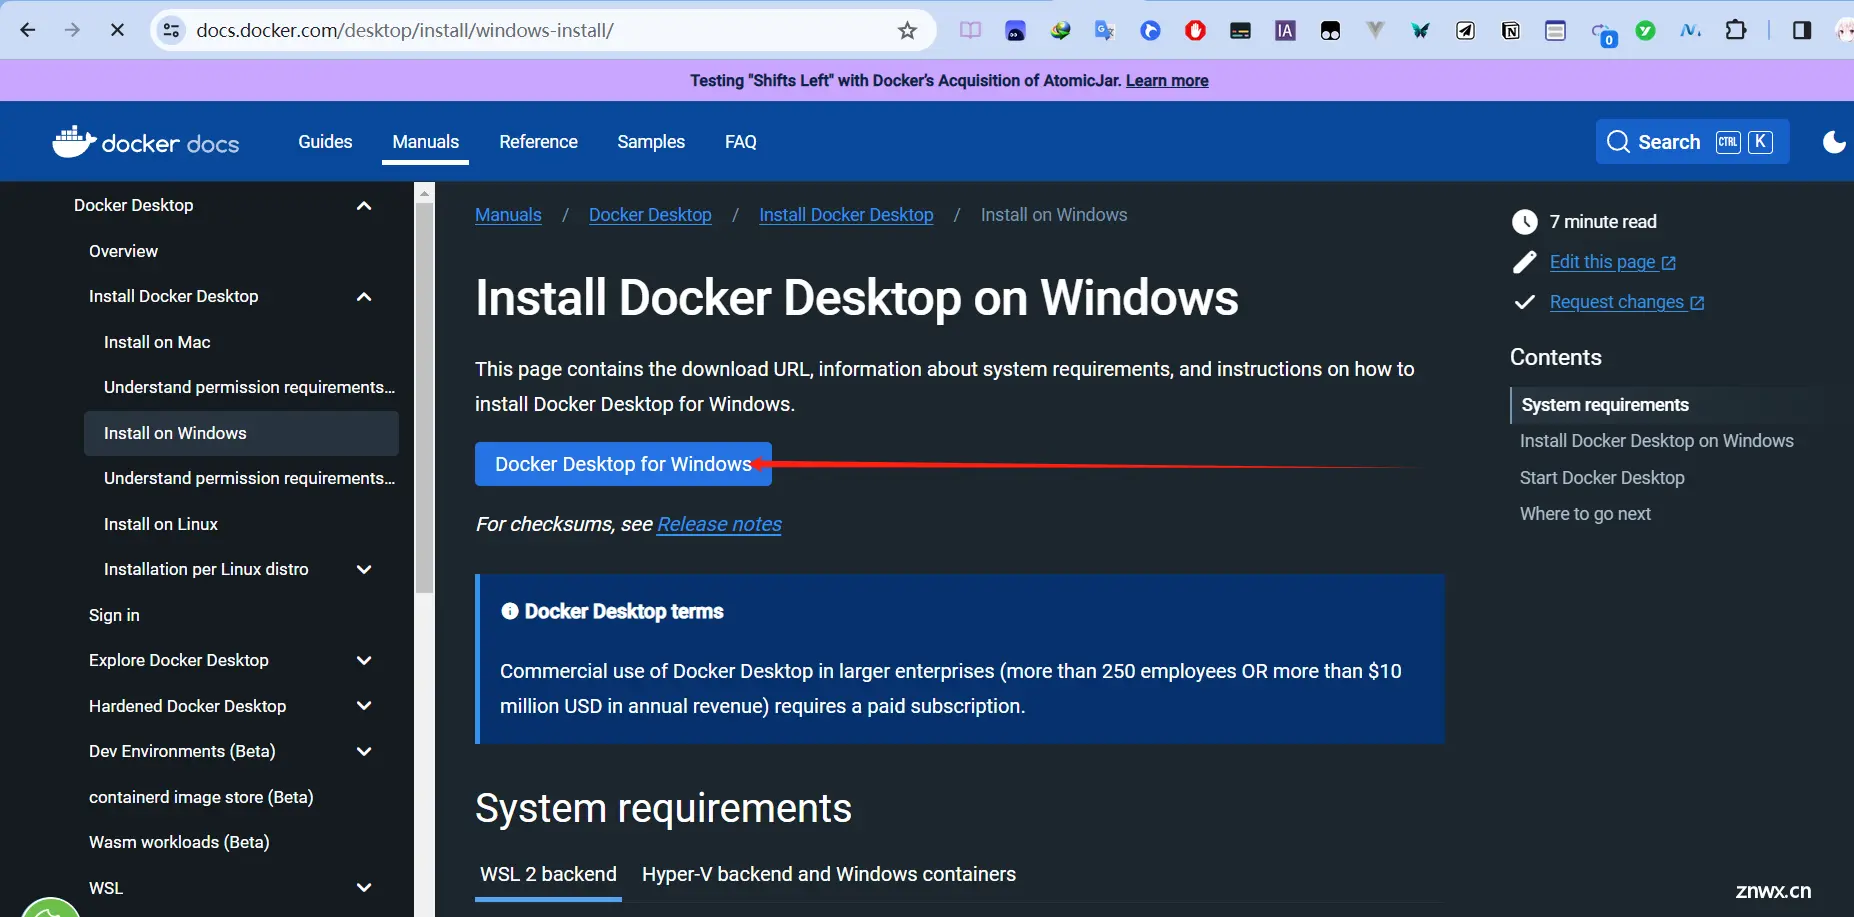Select Install on Windows sidebar item
1854x917 pixels.
click(241, 433)
